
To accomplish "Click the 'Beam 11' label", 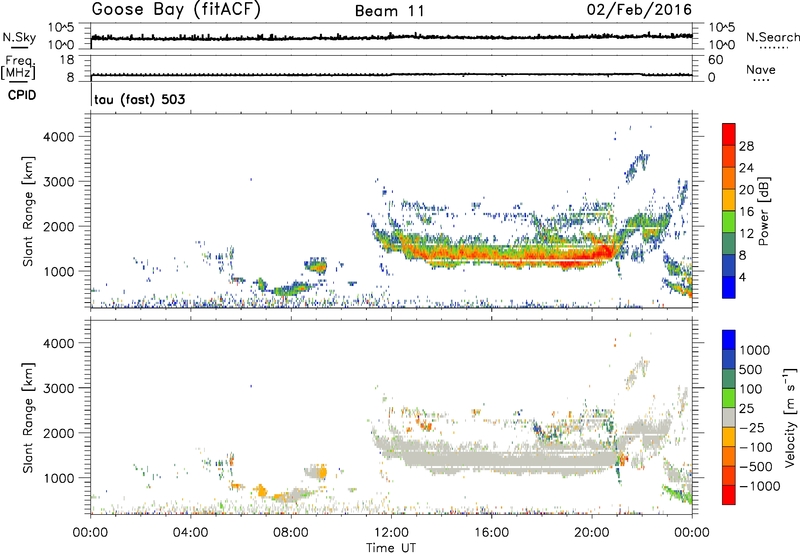I will (390, 11).
